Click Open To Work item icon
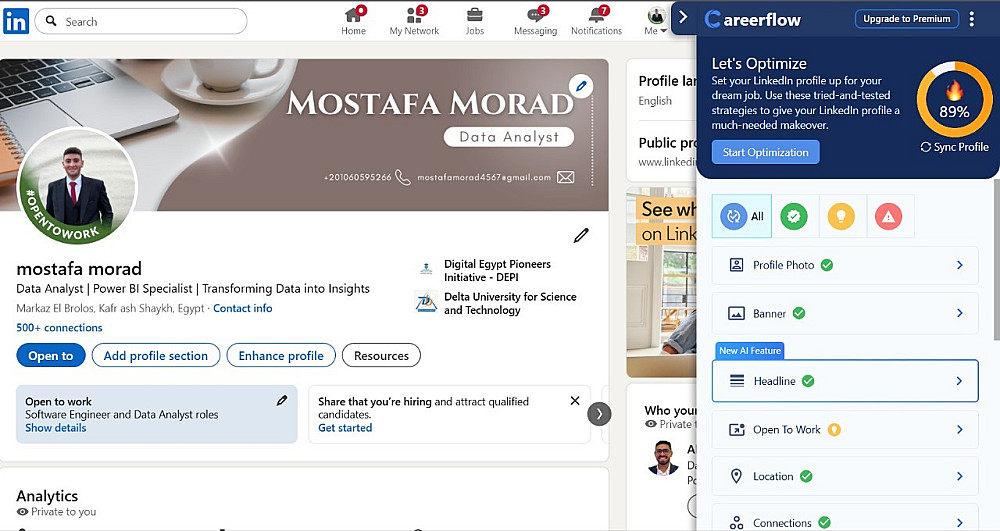This screenshot has width=1000, height=531. 737,430
